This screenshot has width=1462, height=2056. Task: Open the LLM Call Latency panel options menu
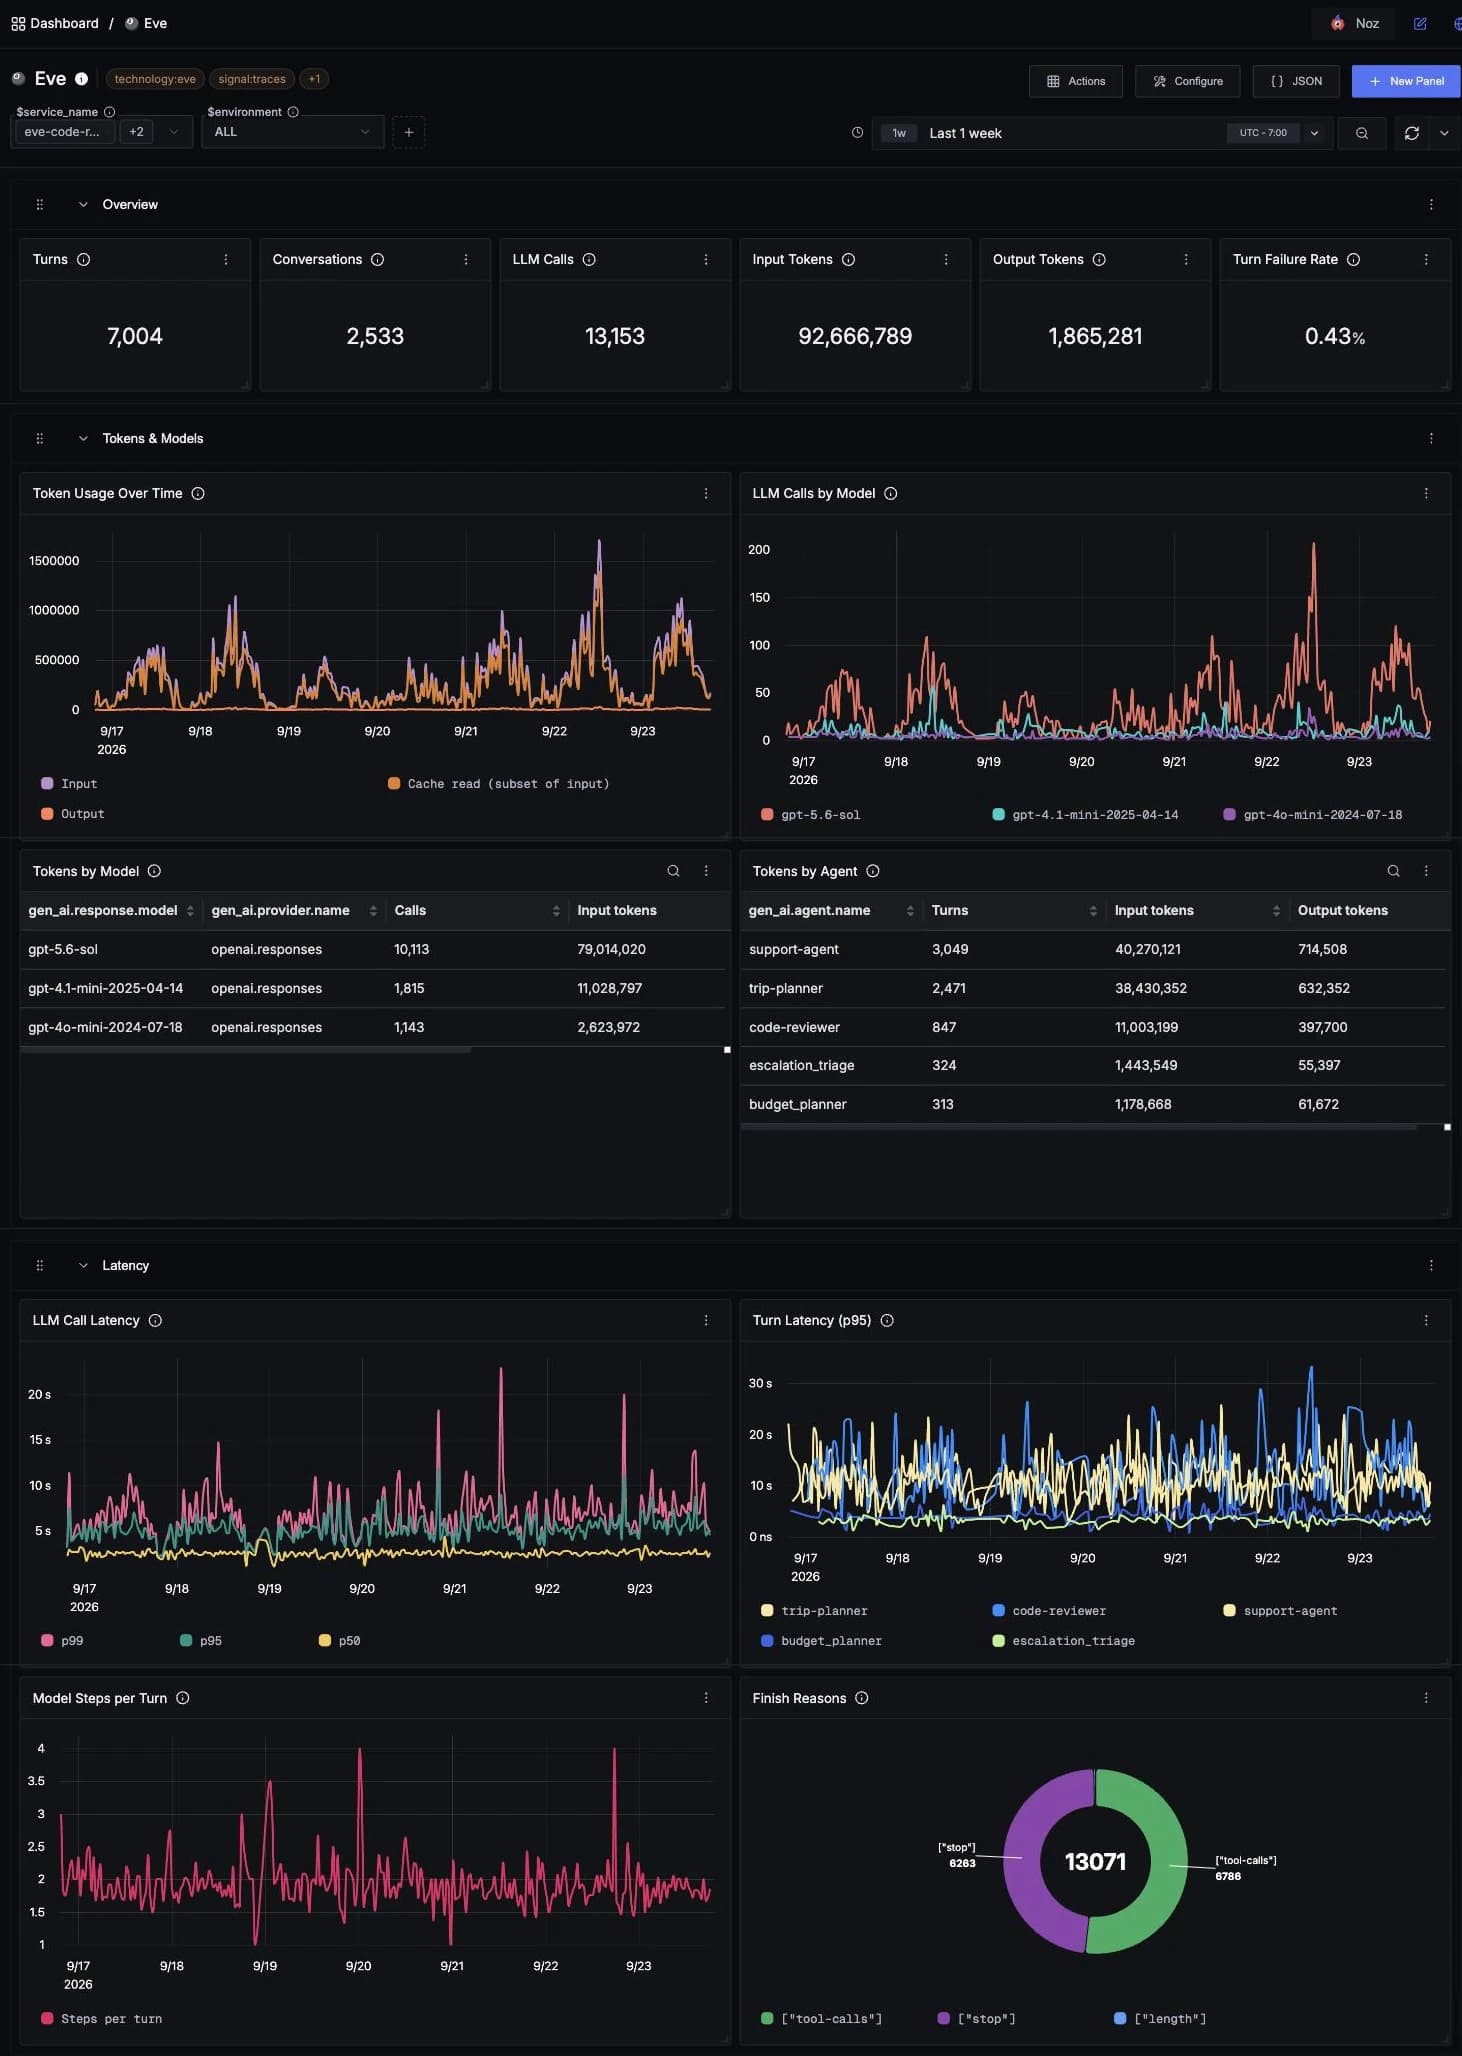pyautogui.click(x=706, y=1320)
